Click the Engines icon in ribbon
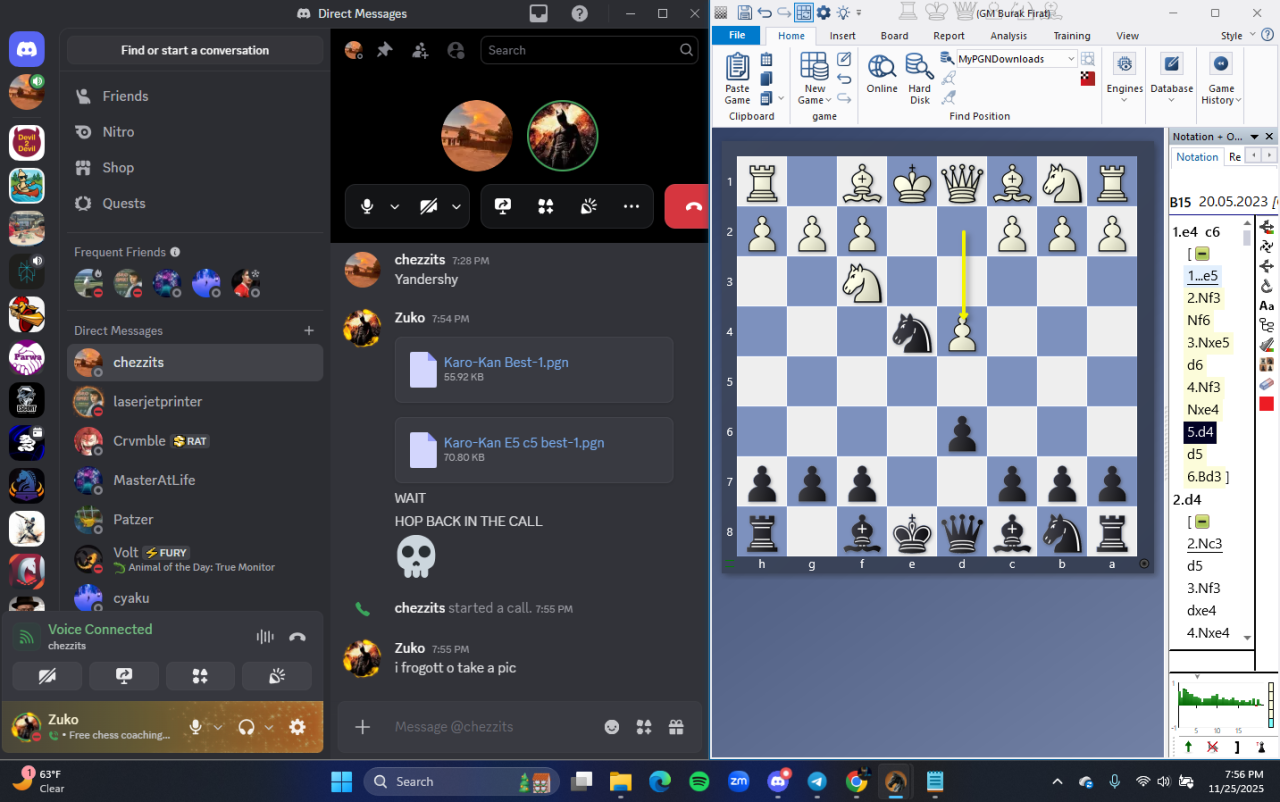Screen dimensions: 1280x802 1124,64
